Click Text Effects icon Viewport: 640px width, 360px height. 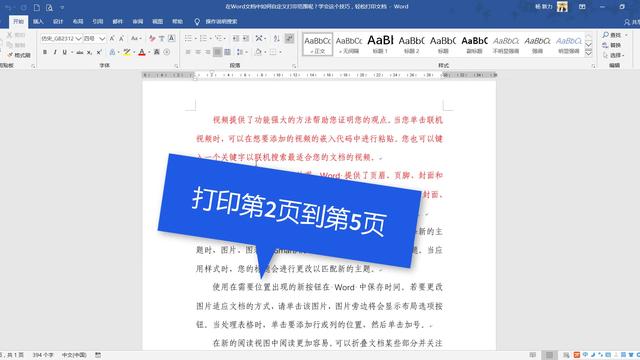tap(112, 52)
